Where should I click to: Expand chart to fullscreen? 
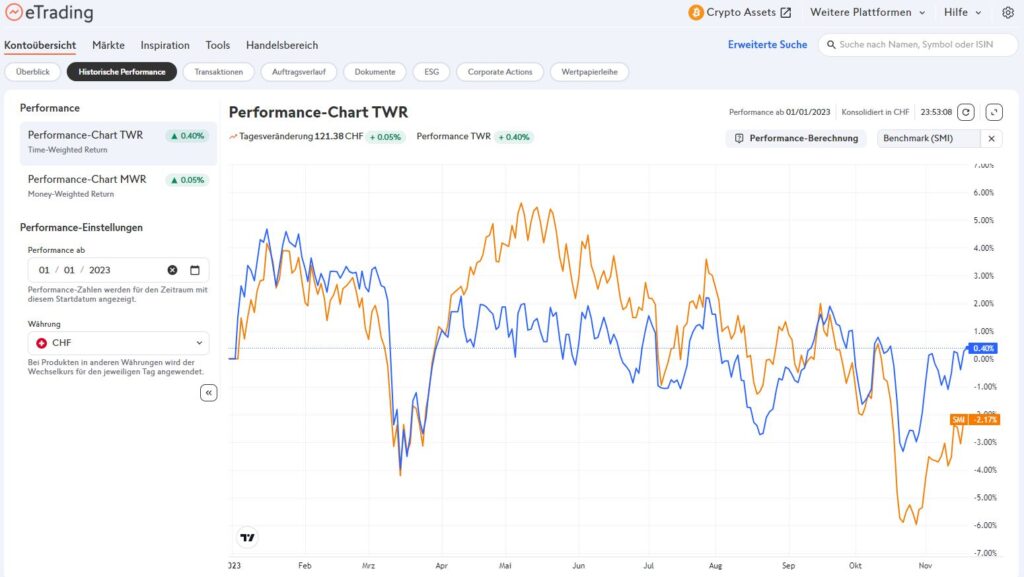[x=994, y=112]
